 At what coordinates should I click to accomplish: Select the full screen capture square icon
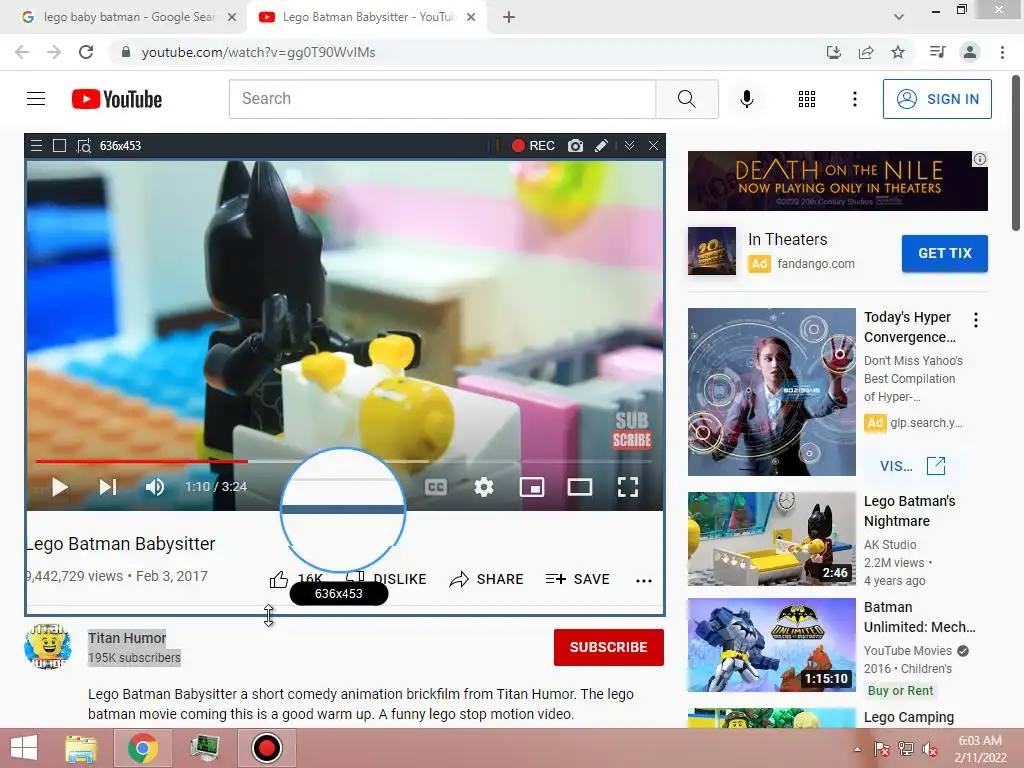pyautogui.click(x=59, y=146)
